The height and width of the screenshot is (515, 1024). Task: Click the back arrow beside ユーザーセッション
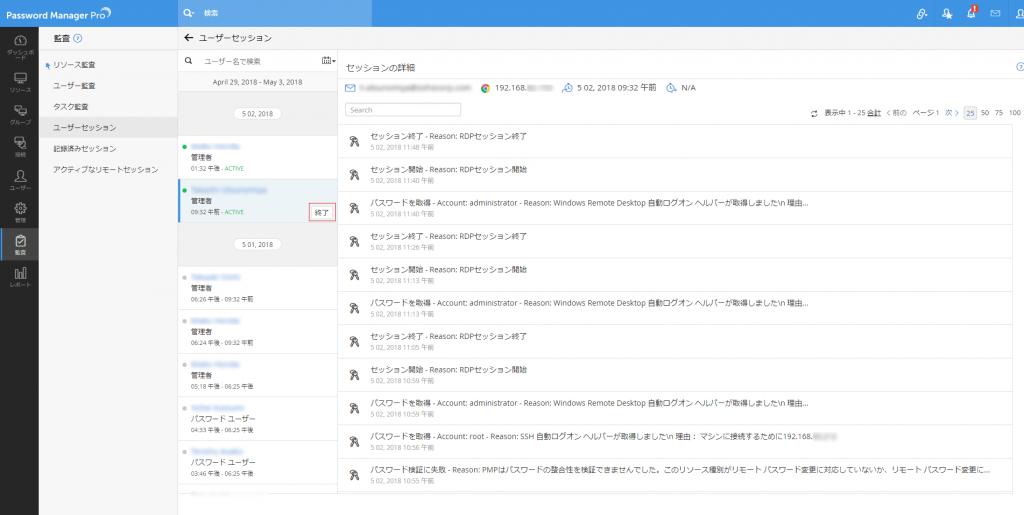[x=189, y=37]
